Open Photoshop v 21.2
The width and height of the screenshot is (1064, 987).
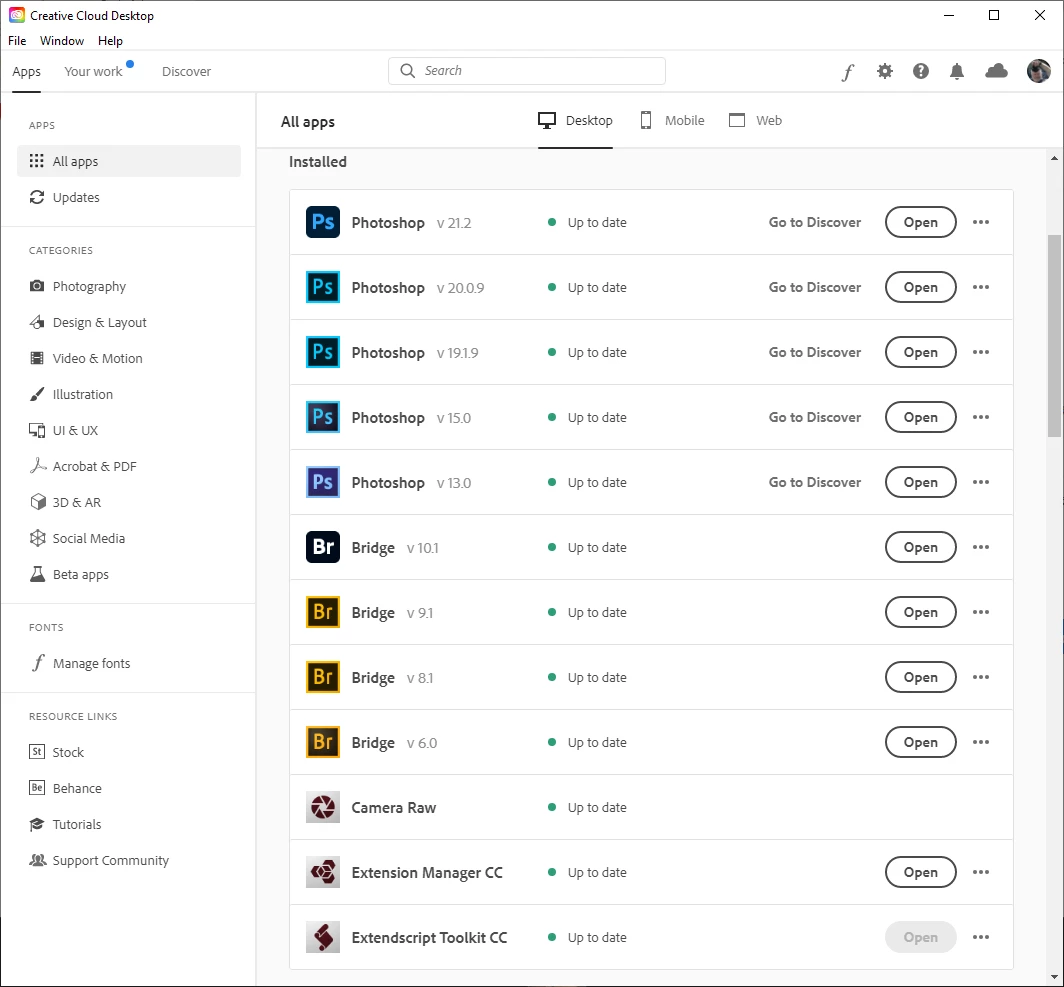click(x=920, y=222)
